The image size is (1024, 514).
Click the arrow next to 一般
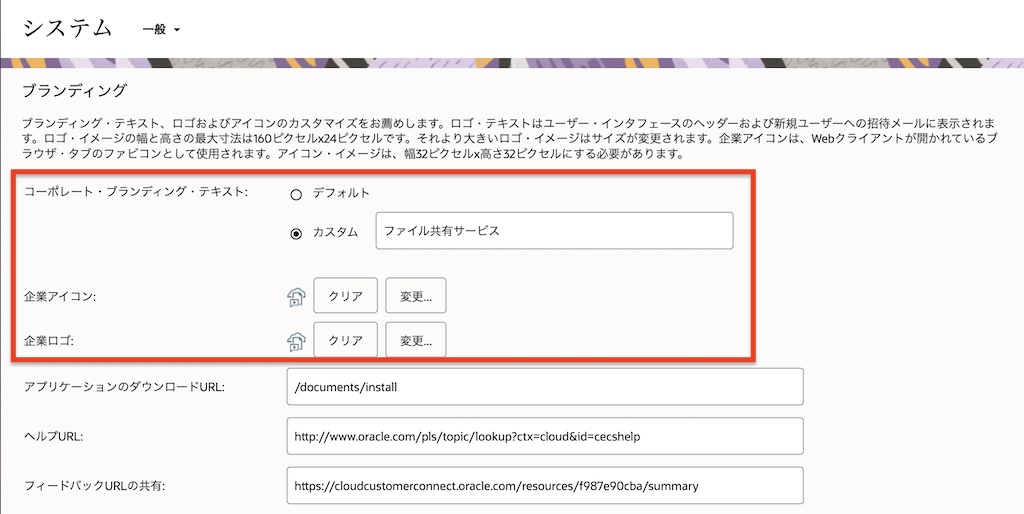coord(177,31)
